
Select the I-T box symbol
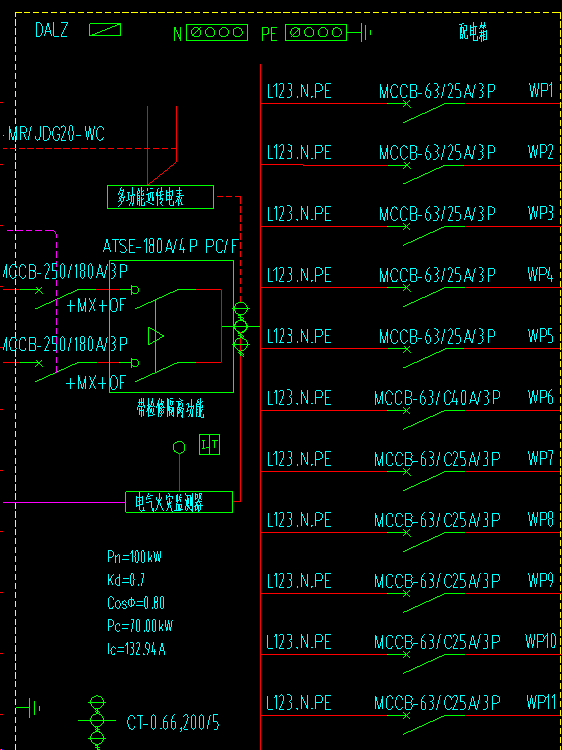tap(209, 446)
